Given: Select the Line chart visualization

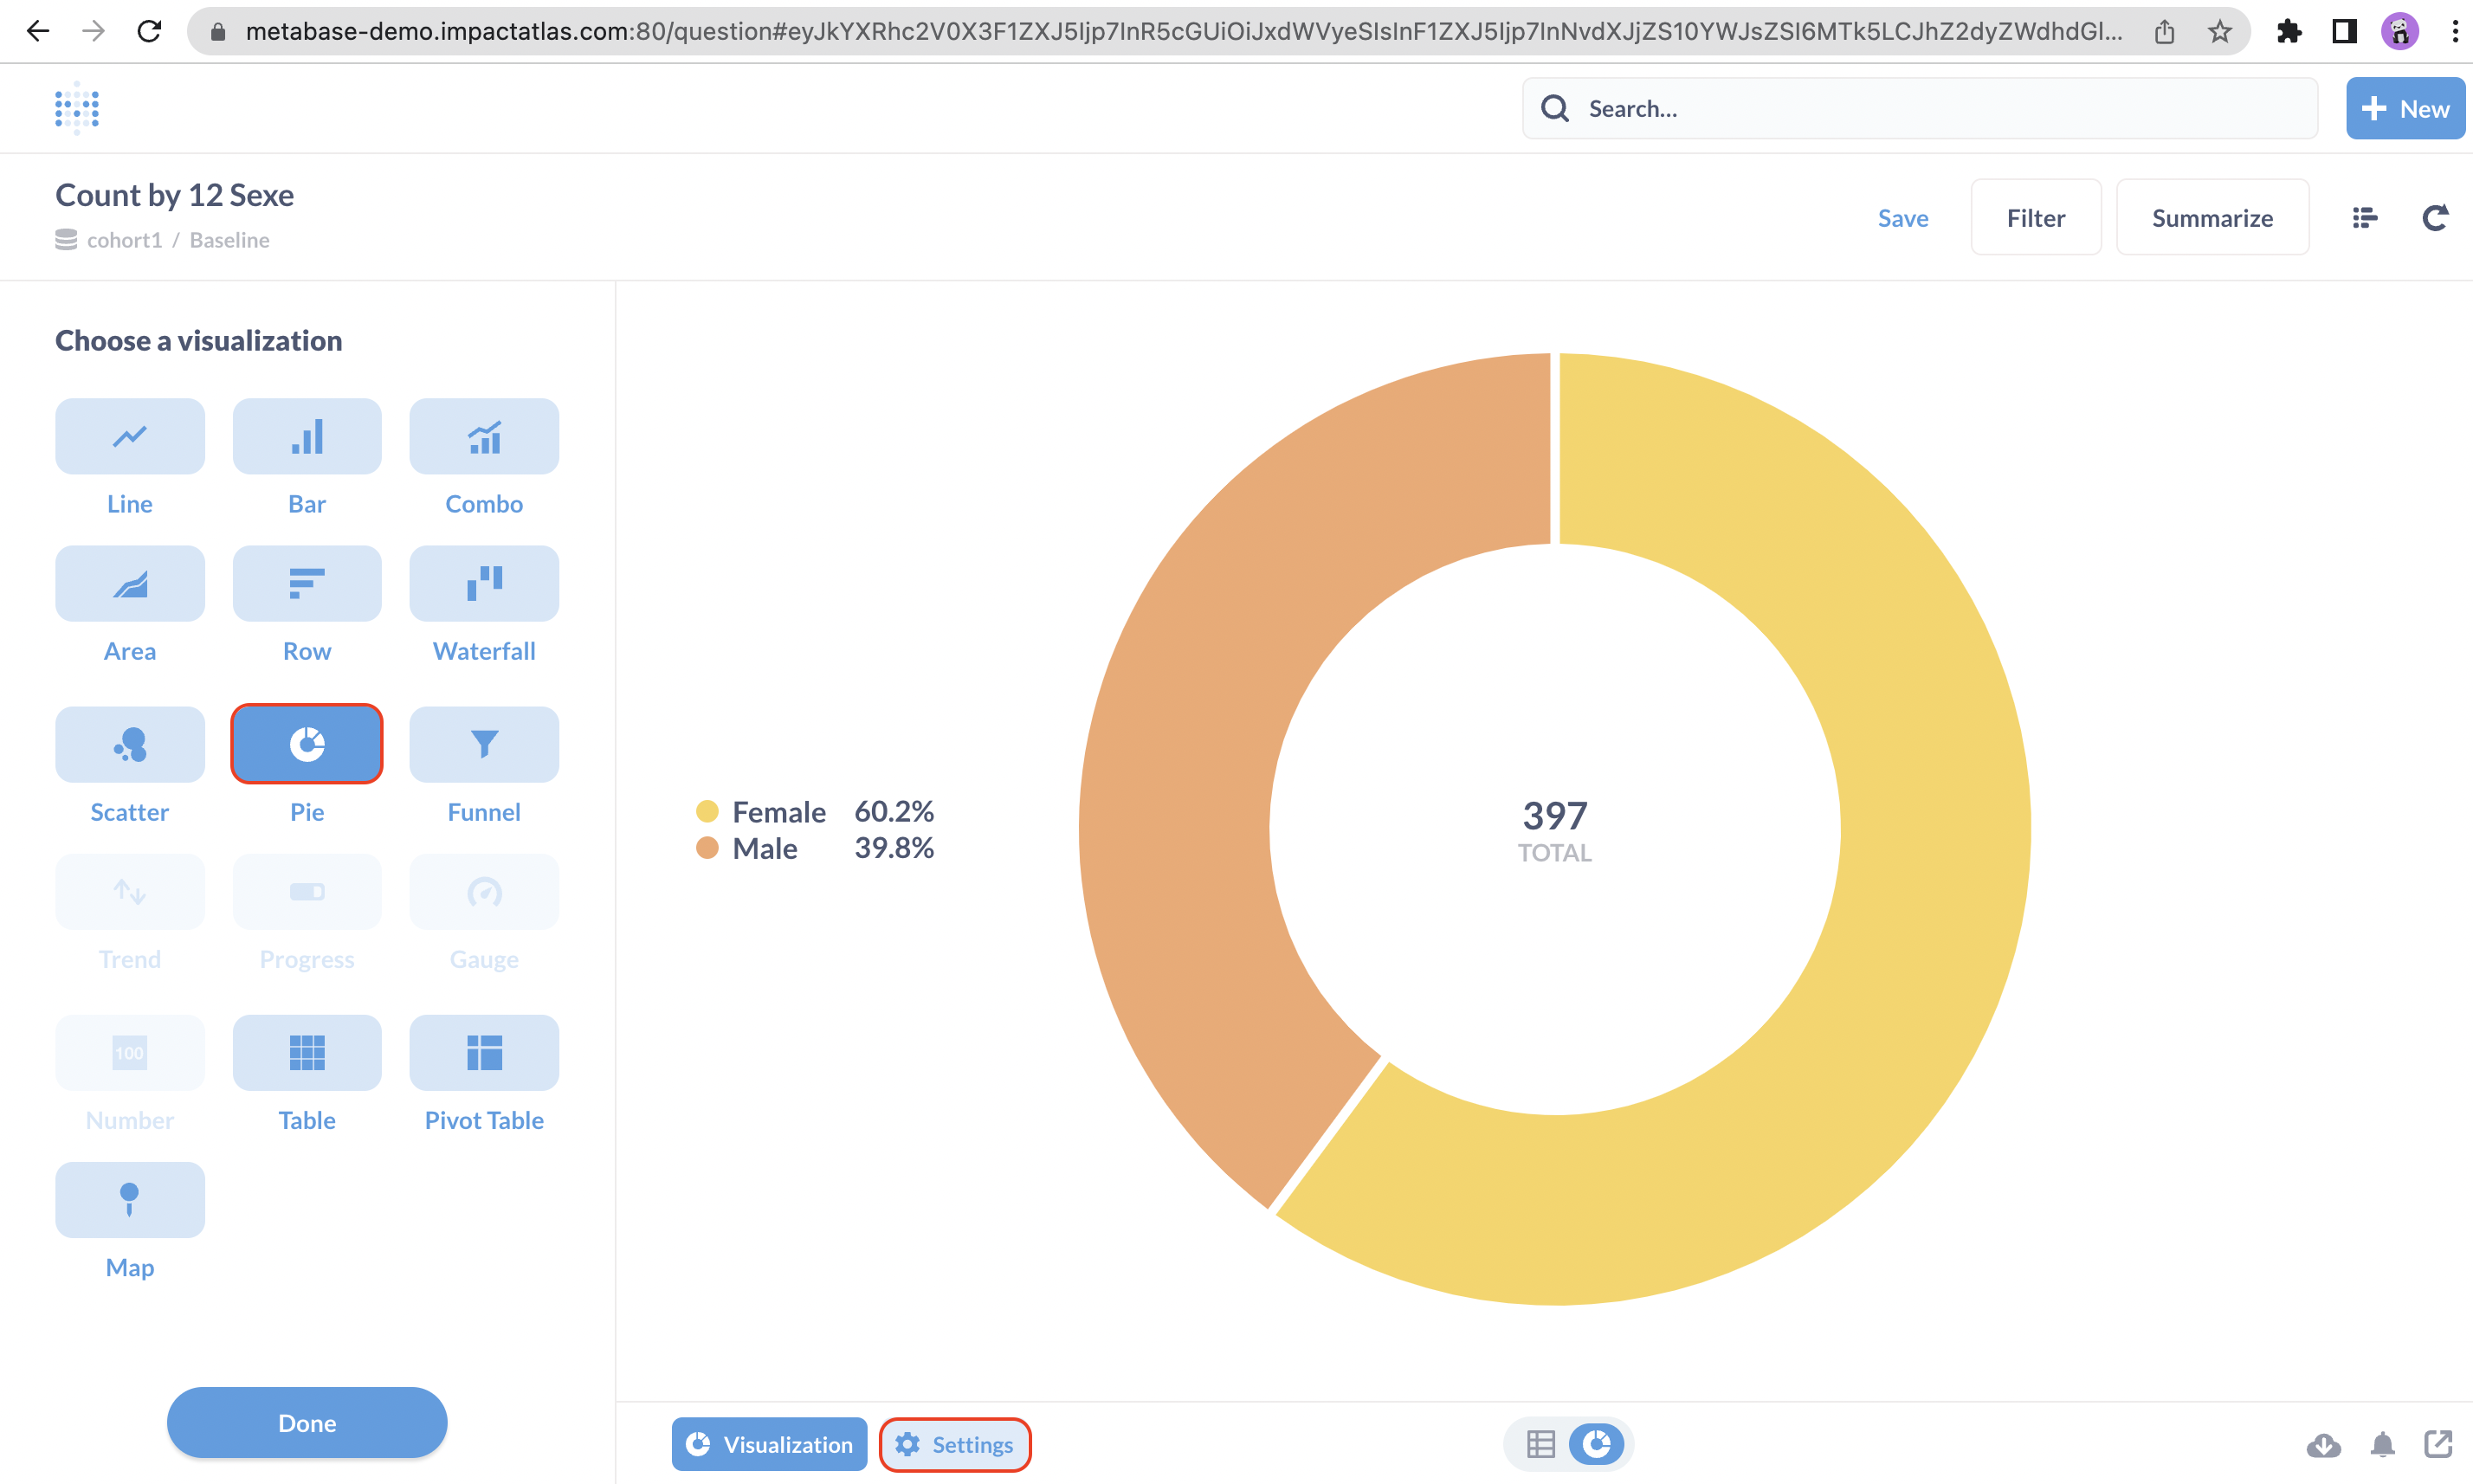Looking at the screenshot, I should [130, 437].
